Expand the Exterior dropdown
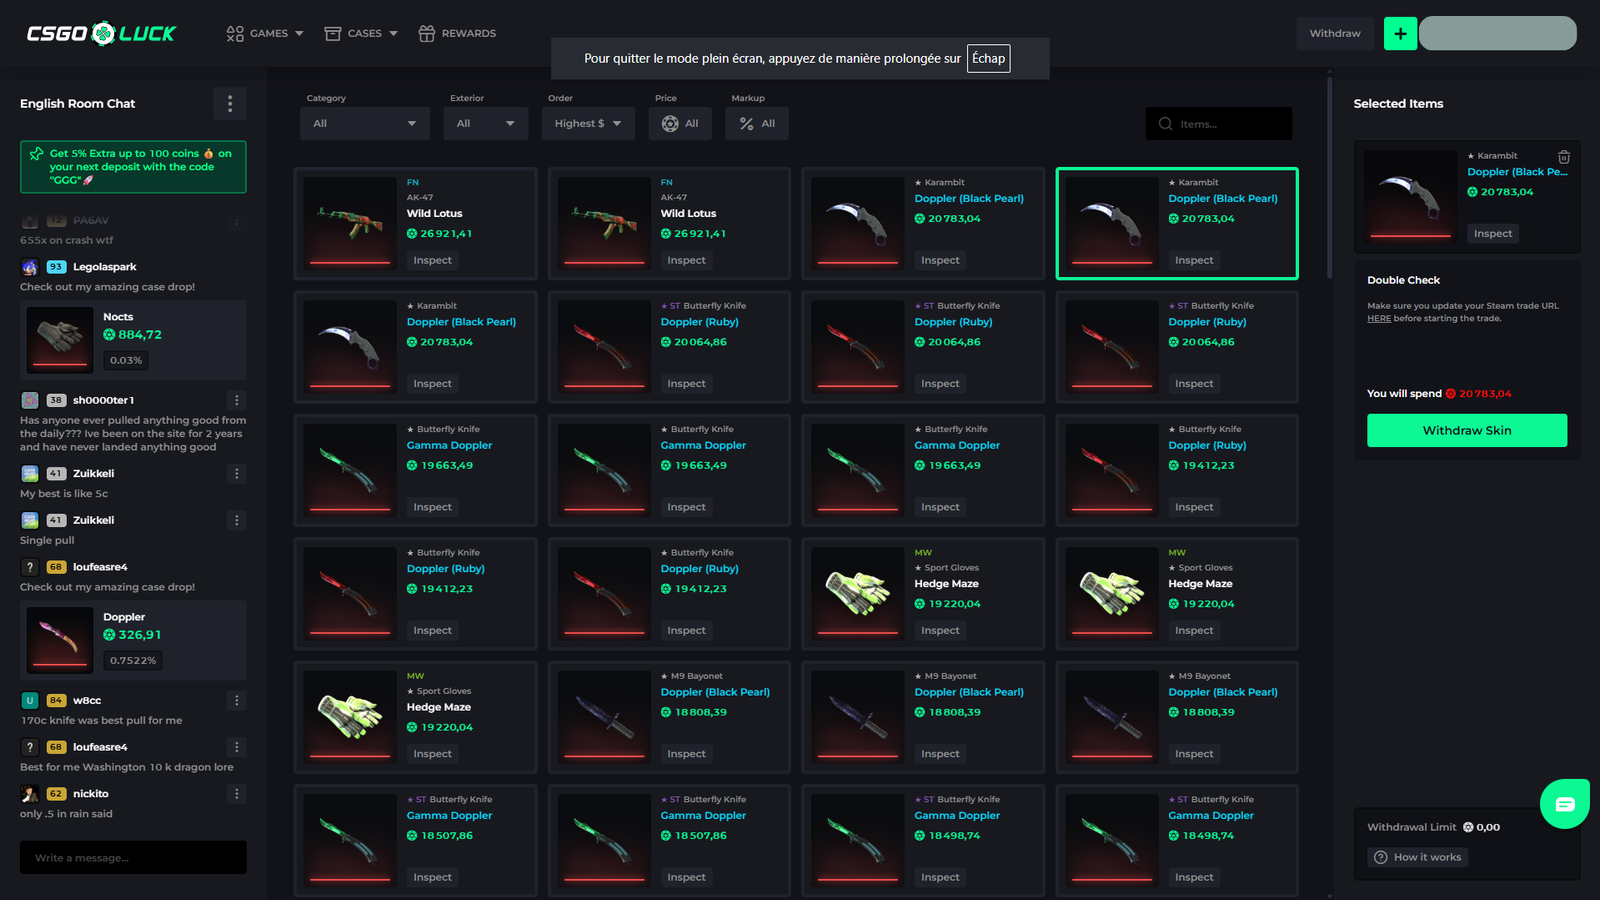 coord(485,123)
